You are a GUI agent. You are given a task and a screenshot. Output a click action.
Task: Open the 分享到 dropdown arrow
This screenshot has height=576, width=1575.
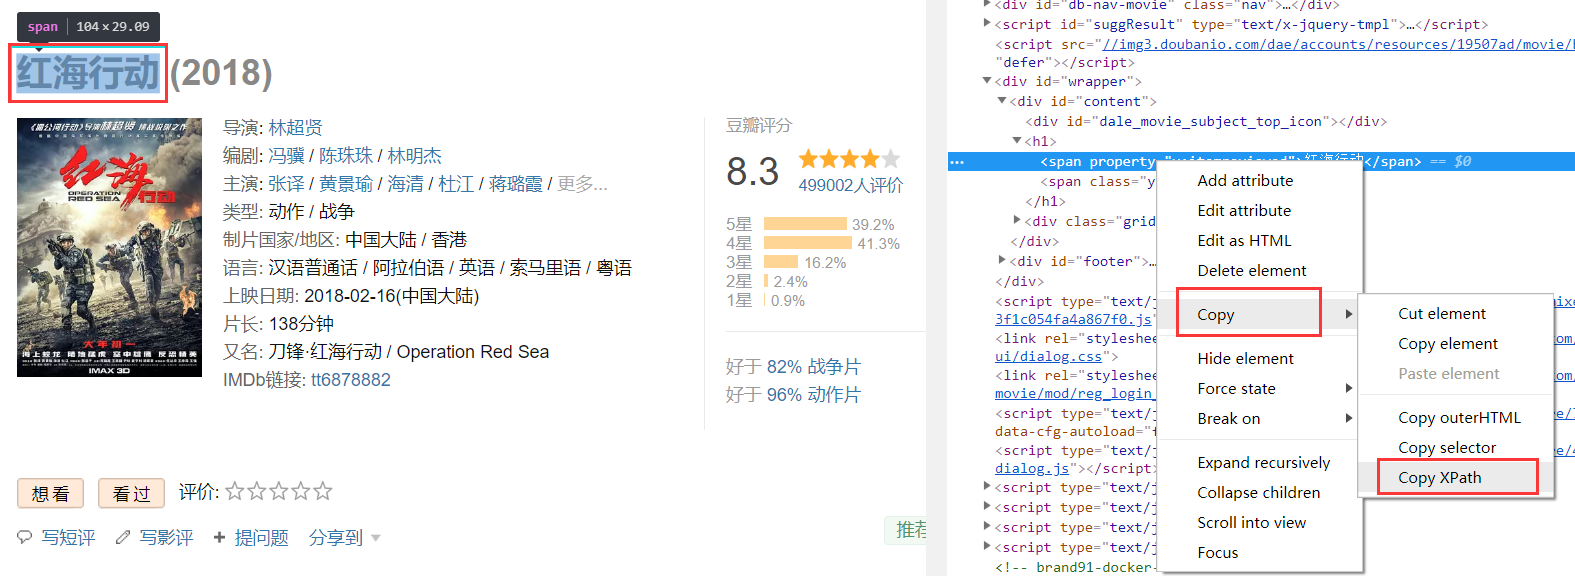tap(376, 538)
